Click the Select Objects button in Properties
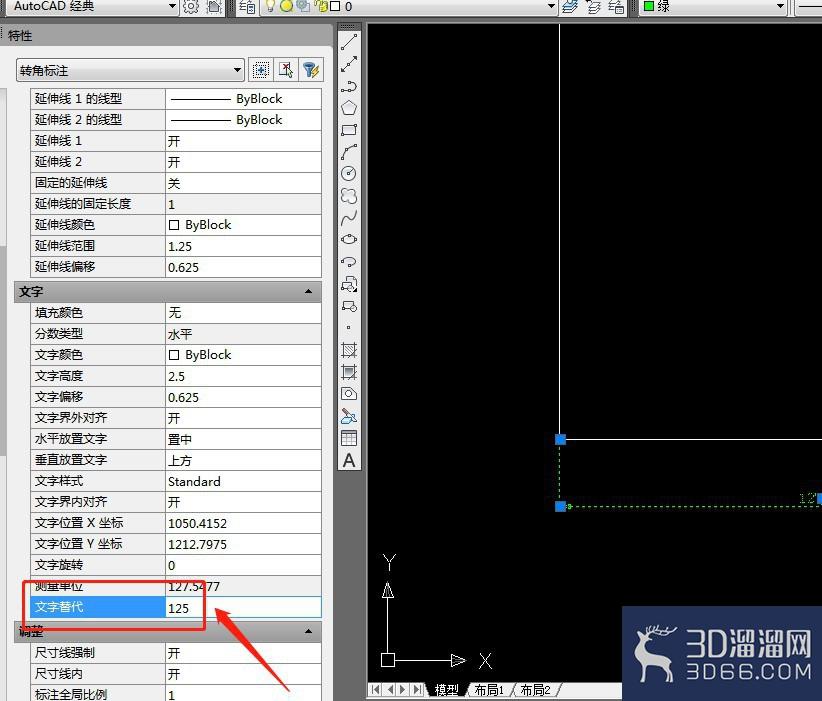This screenshot has width=822, height=701. (x=286, y=70)
